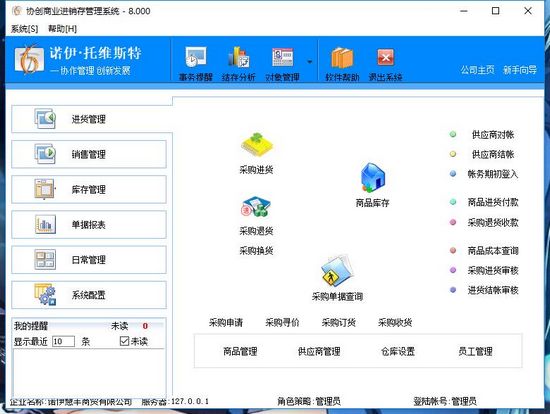Select 销售管理 sidebar tab
This screenshot has width=550, height=414.
(x=89, y=154)
